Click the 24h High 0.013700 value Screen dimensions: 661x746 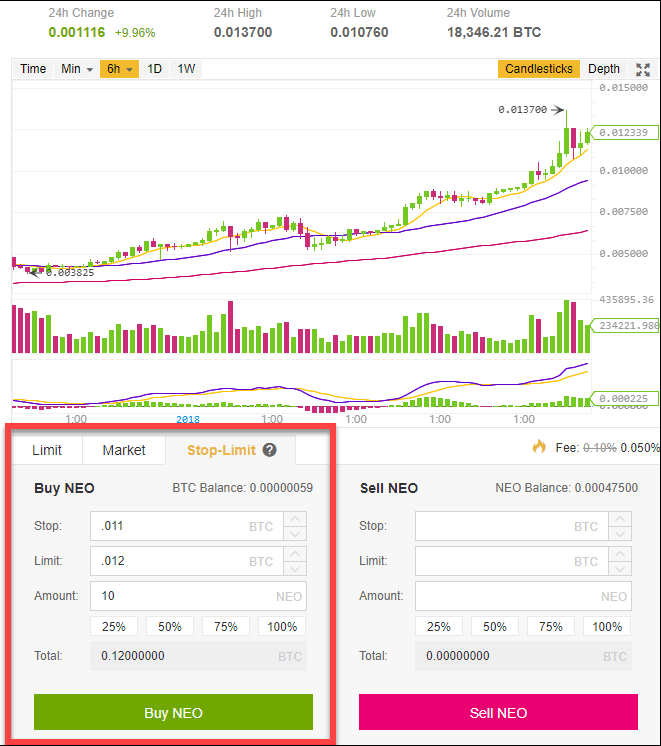pos(243,32)
